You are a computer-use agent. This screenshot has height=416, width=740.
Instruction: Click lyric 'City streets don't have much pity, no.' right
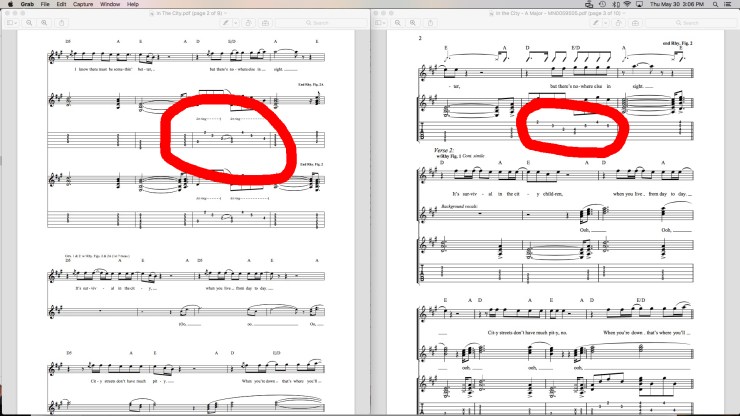(527, 333)
